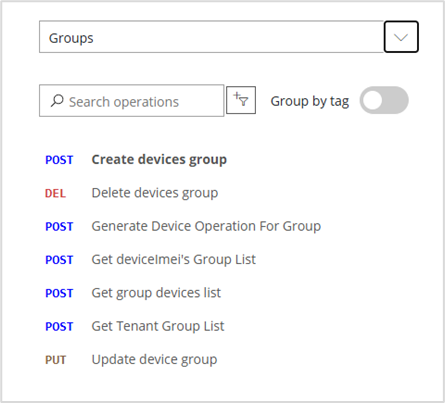This screenshot has height=403, width=445.
Task: Click POST badge beside Generate Device Operation
Action: point(59,227)
